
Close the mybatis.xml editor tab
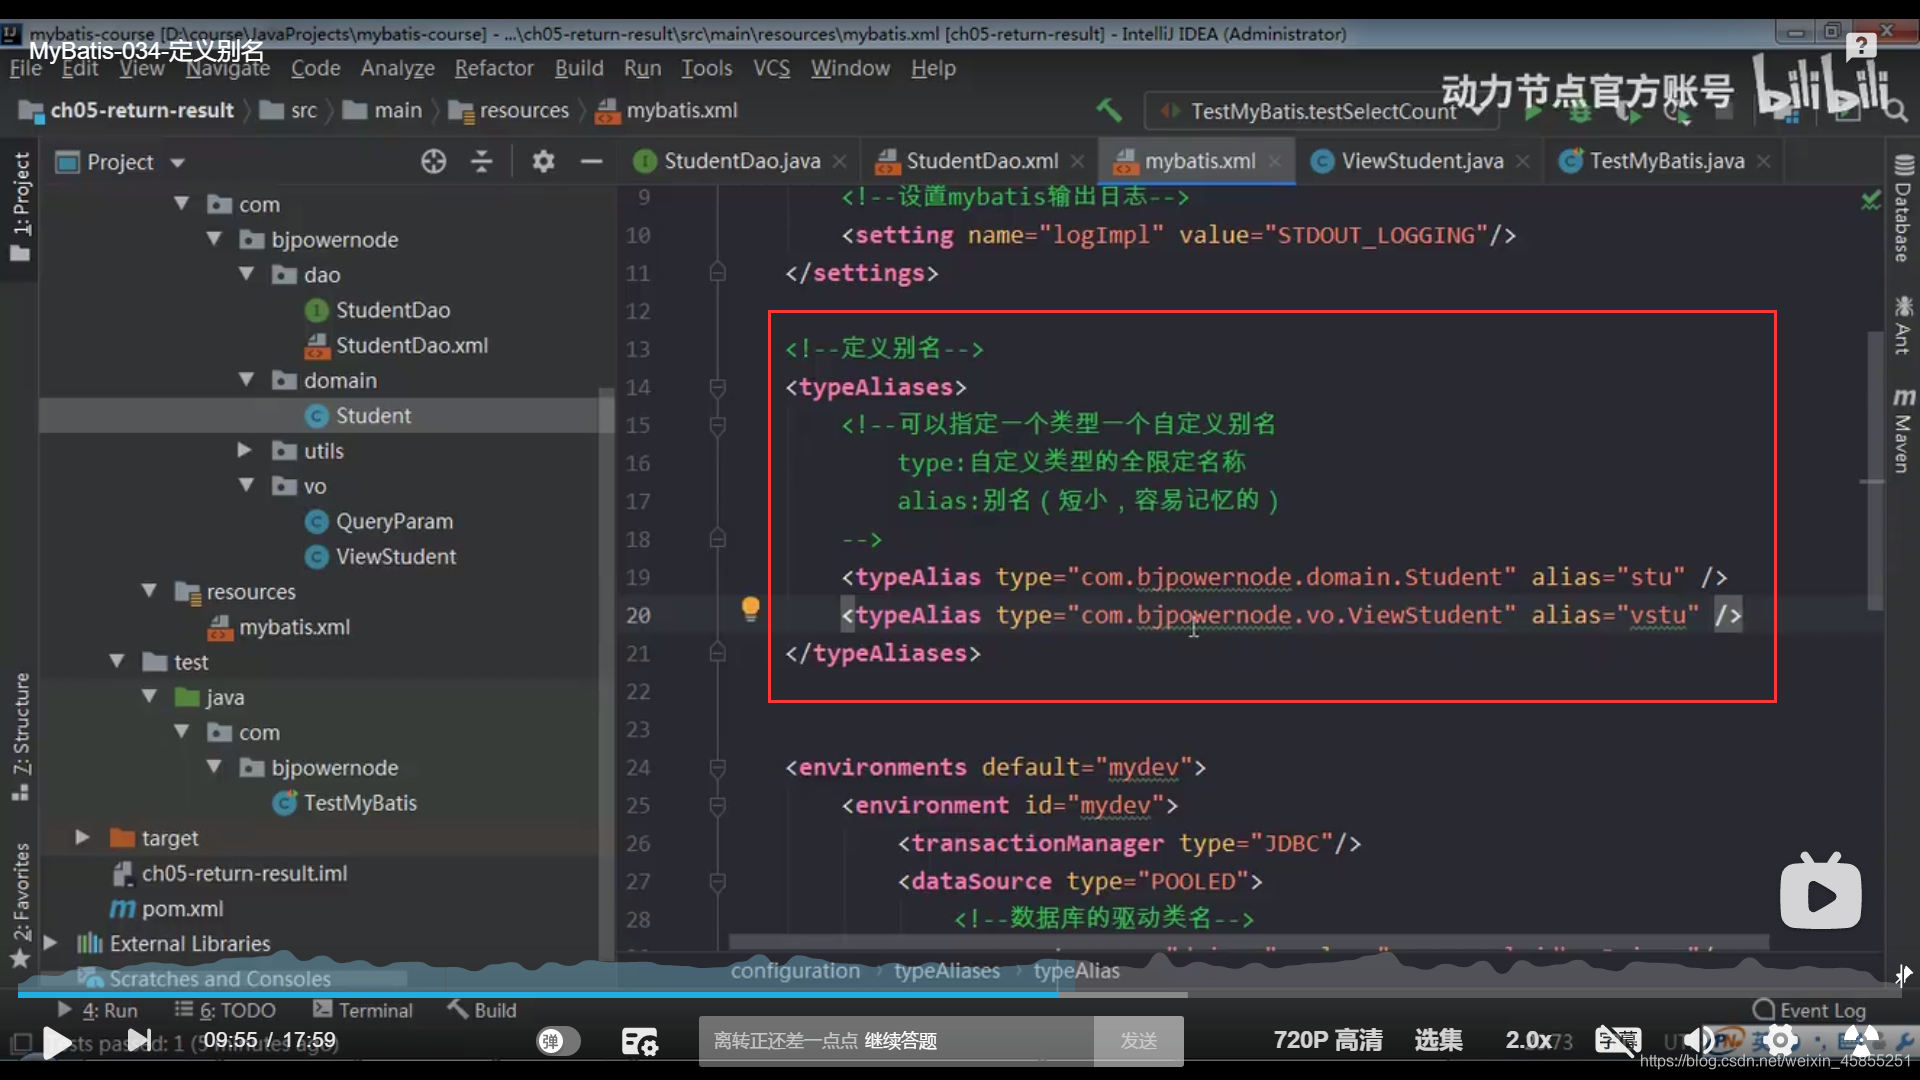[x=1275, y=161]
